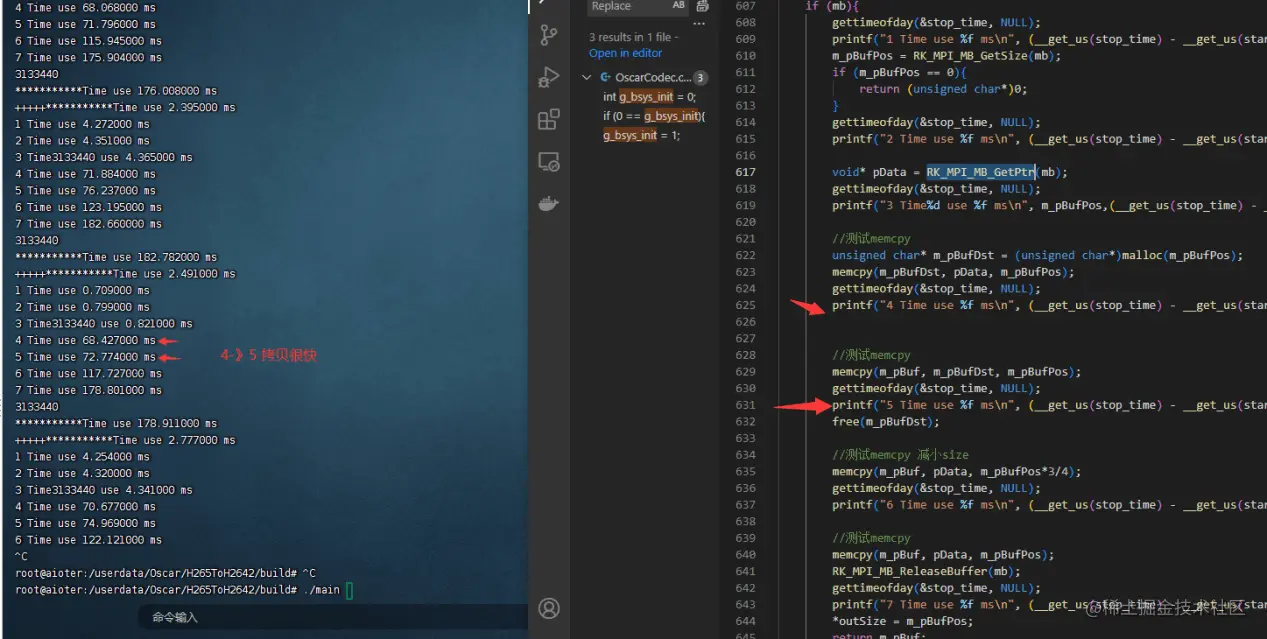Click terminal line '1 Time use 0.709000 ms'
The image size is (1267, 639).
point(82,290)
